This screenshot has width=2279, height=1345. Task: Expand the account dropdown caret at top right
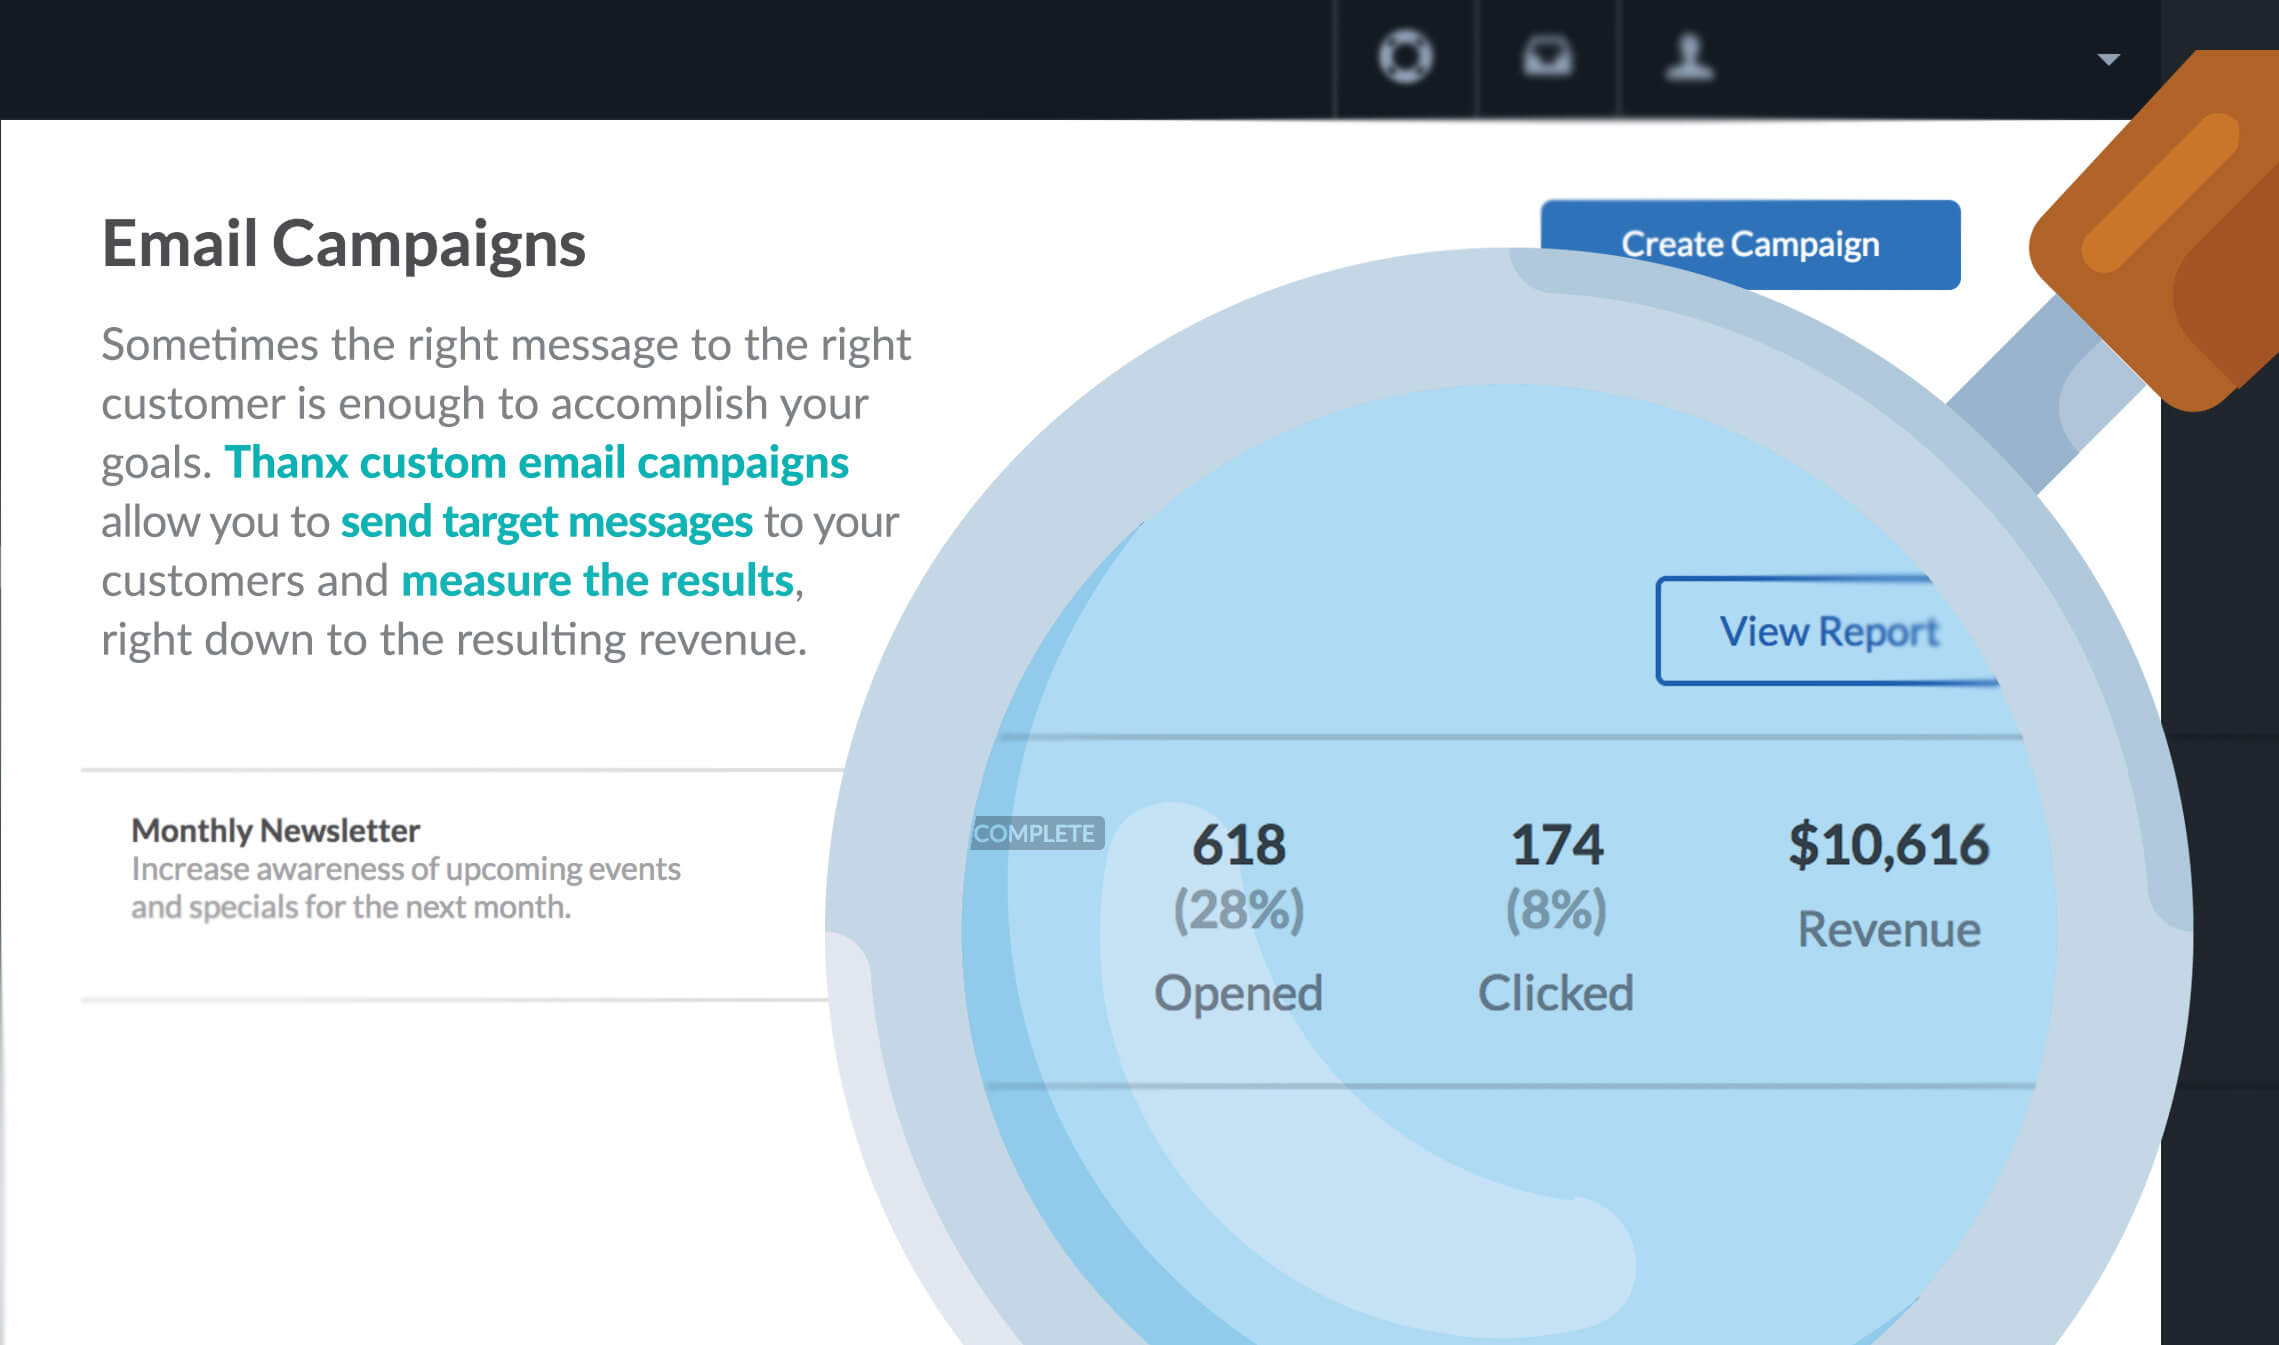[2110, 60]
